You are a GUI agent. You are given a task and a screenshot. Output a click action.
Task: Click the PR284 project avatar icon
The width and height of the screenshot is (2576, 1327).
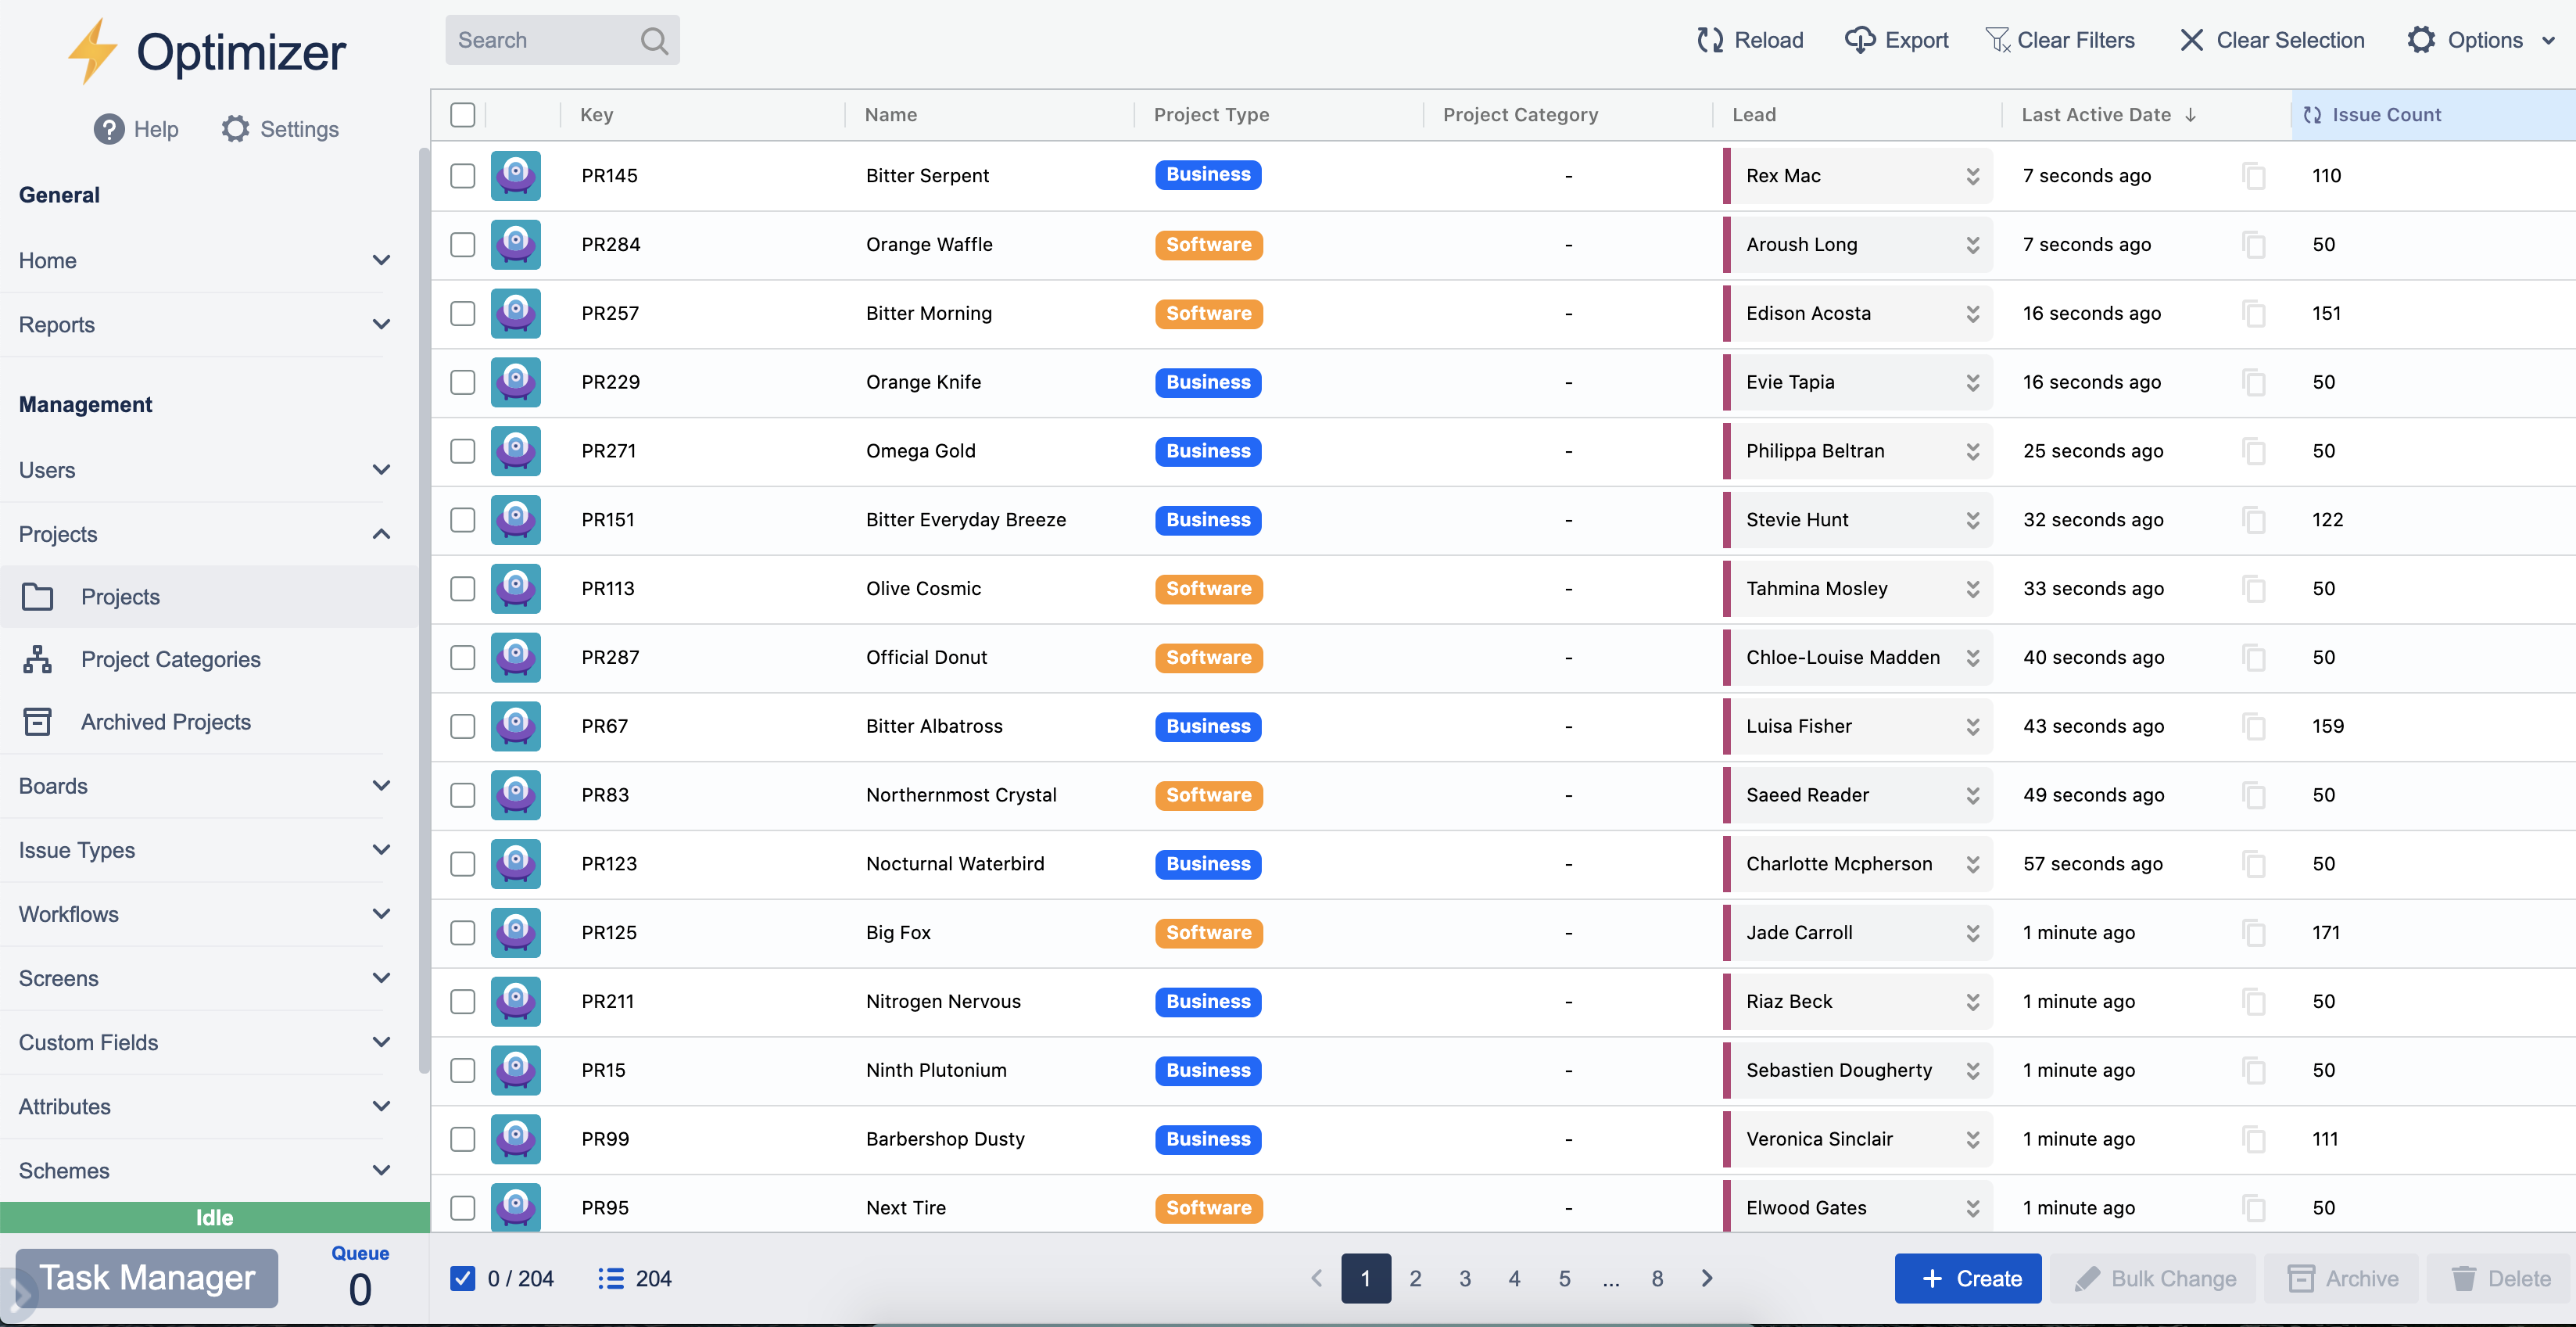tap(516, 245)
